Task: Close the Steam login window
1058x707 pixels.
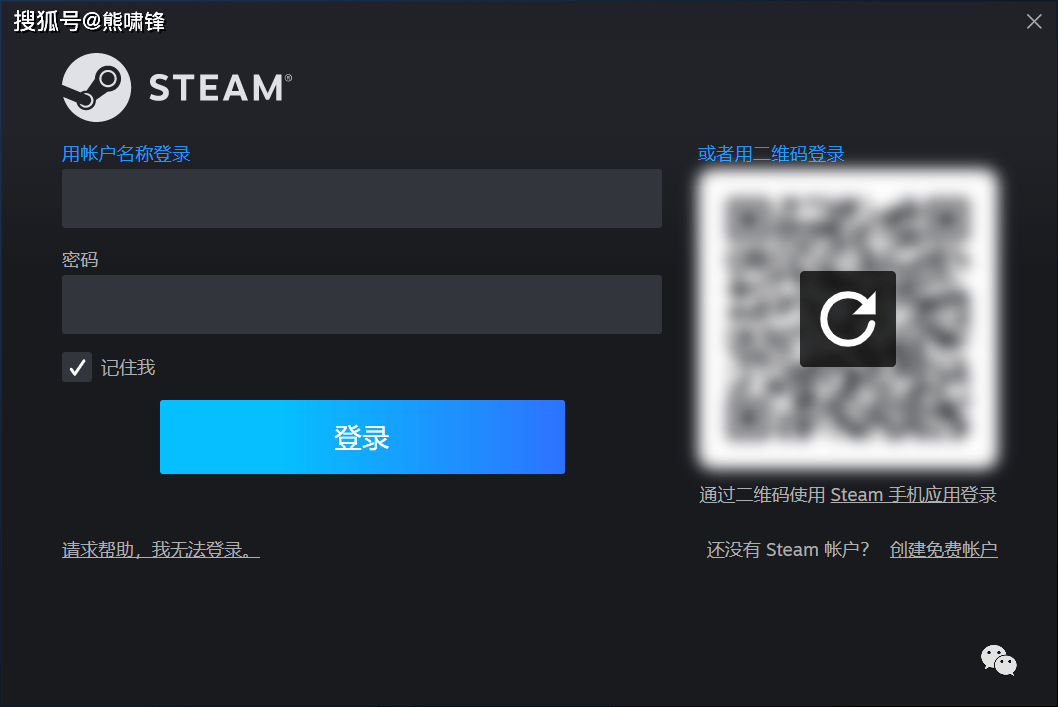Action: click(1034, 22)
